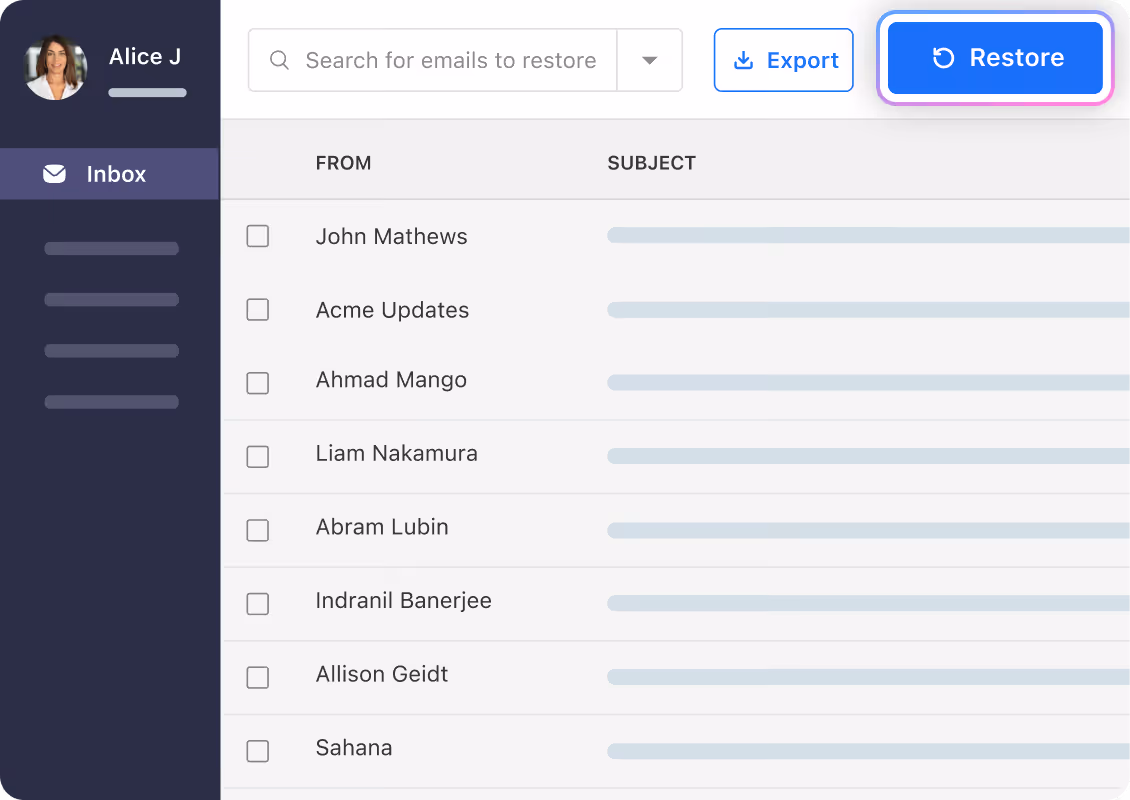1130x800 pixels.
Task: Select sender name Sahana
Action: [354, 747]
